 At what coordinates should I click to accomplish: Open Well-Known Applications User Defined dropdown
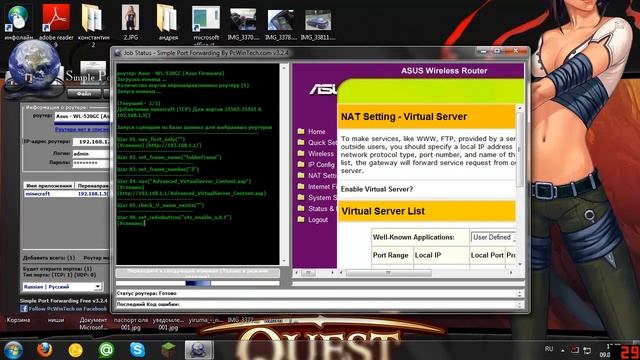coord(493,237)
